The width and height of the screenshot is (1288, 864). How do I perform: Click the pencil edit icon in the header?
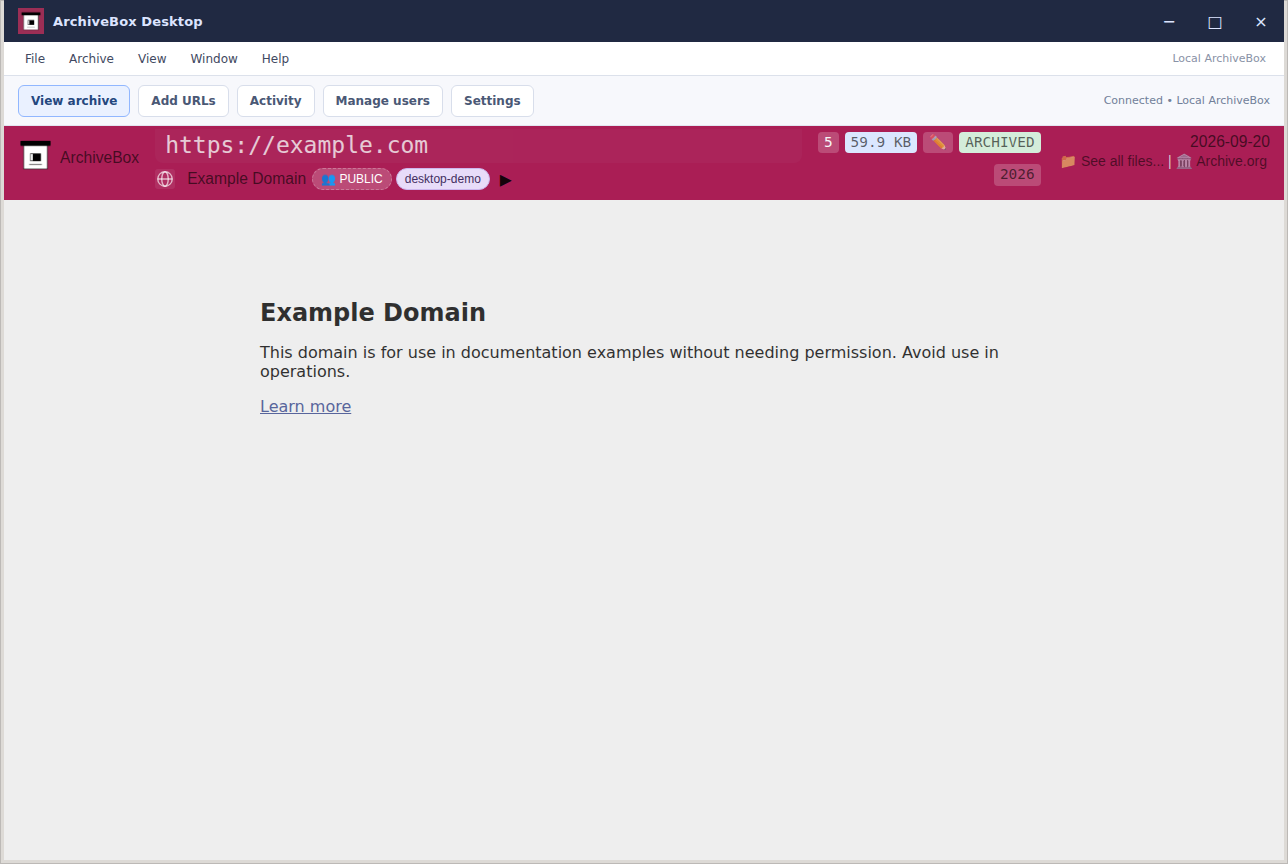(x=938, y=142)
